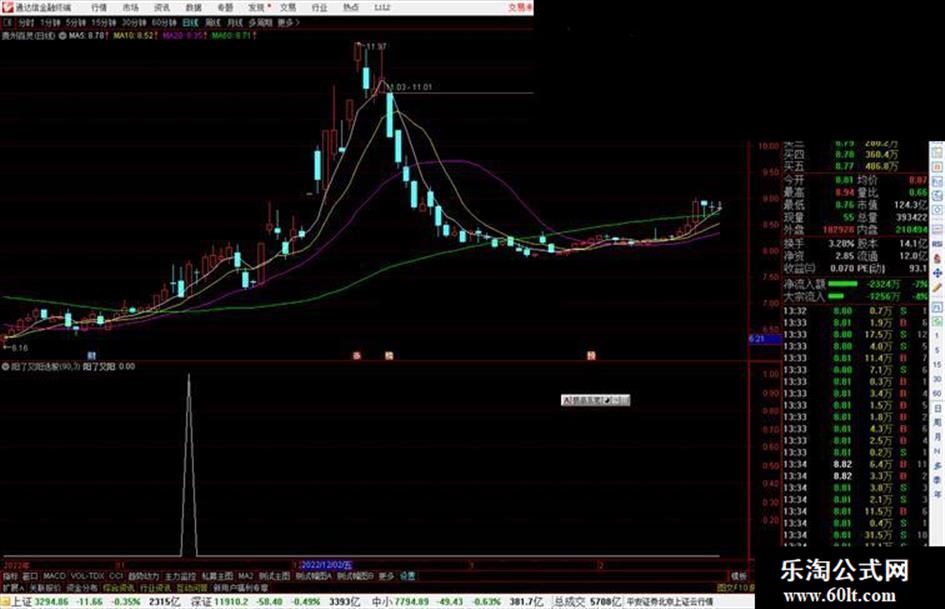Screen dimensions: 945x609
Task: Select the 周 weekly shortcut in right sidebar
Action: tap(937, 423)
